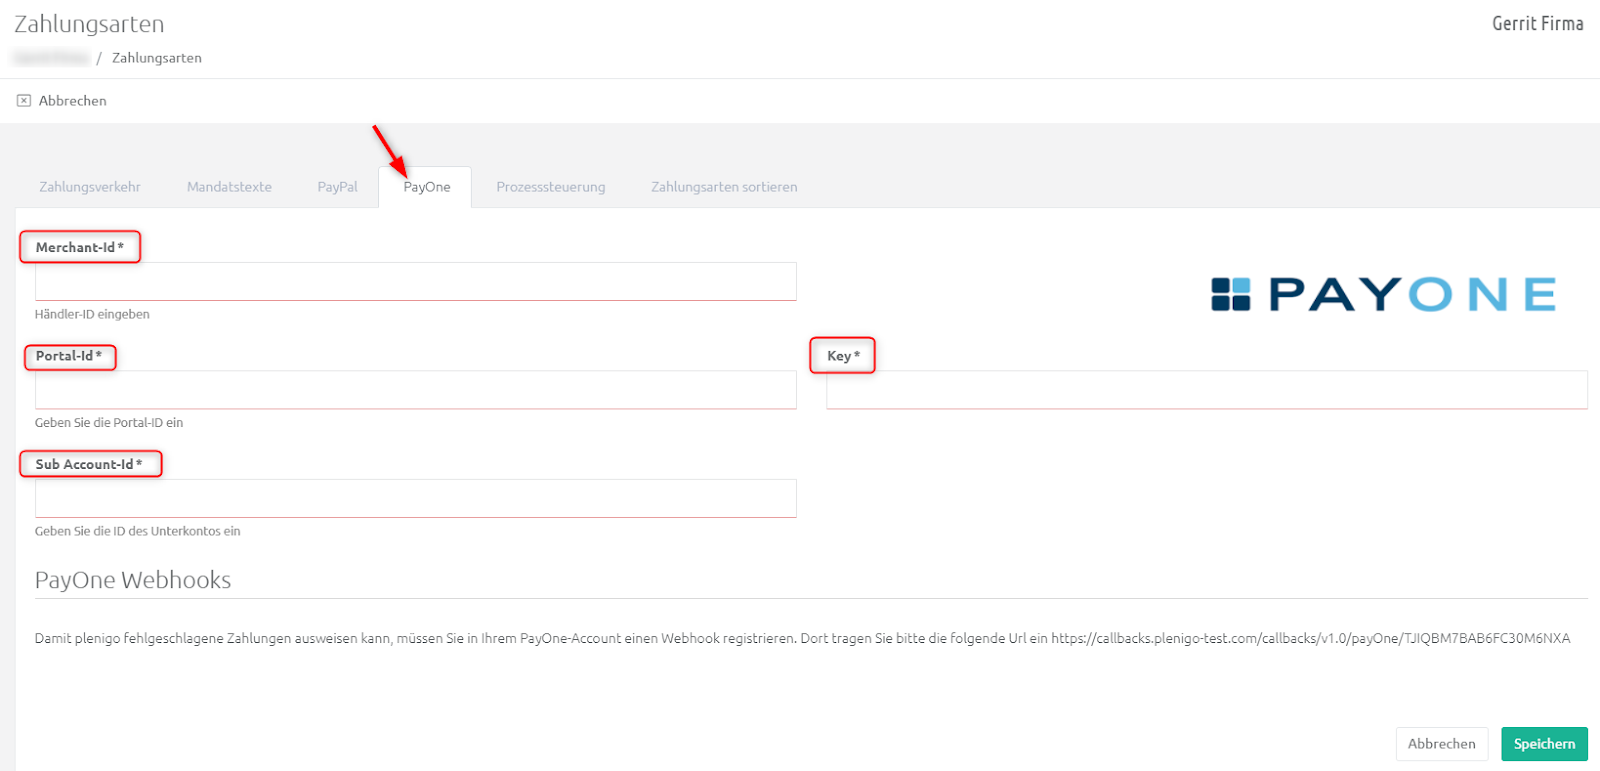Screen dimensions: 1600x771
Task: Click the 'Händler-ID eingeben' hint text
Action: [x=92, y=314]
